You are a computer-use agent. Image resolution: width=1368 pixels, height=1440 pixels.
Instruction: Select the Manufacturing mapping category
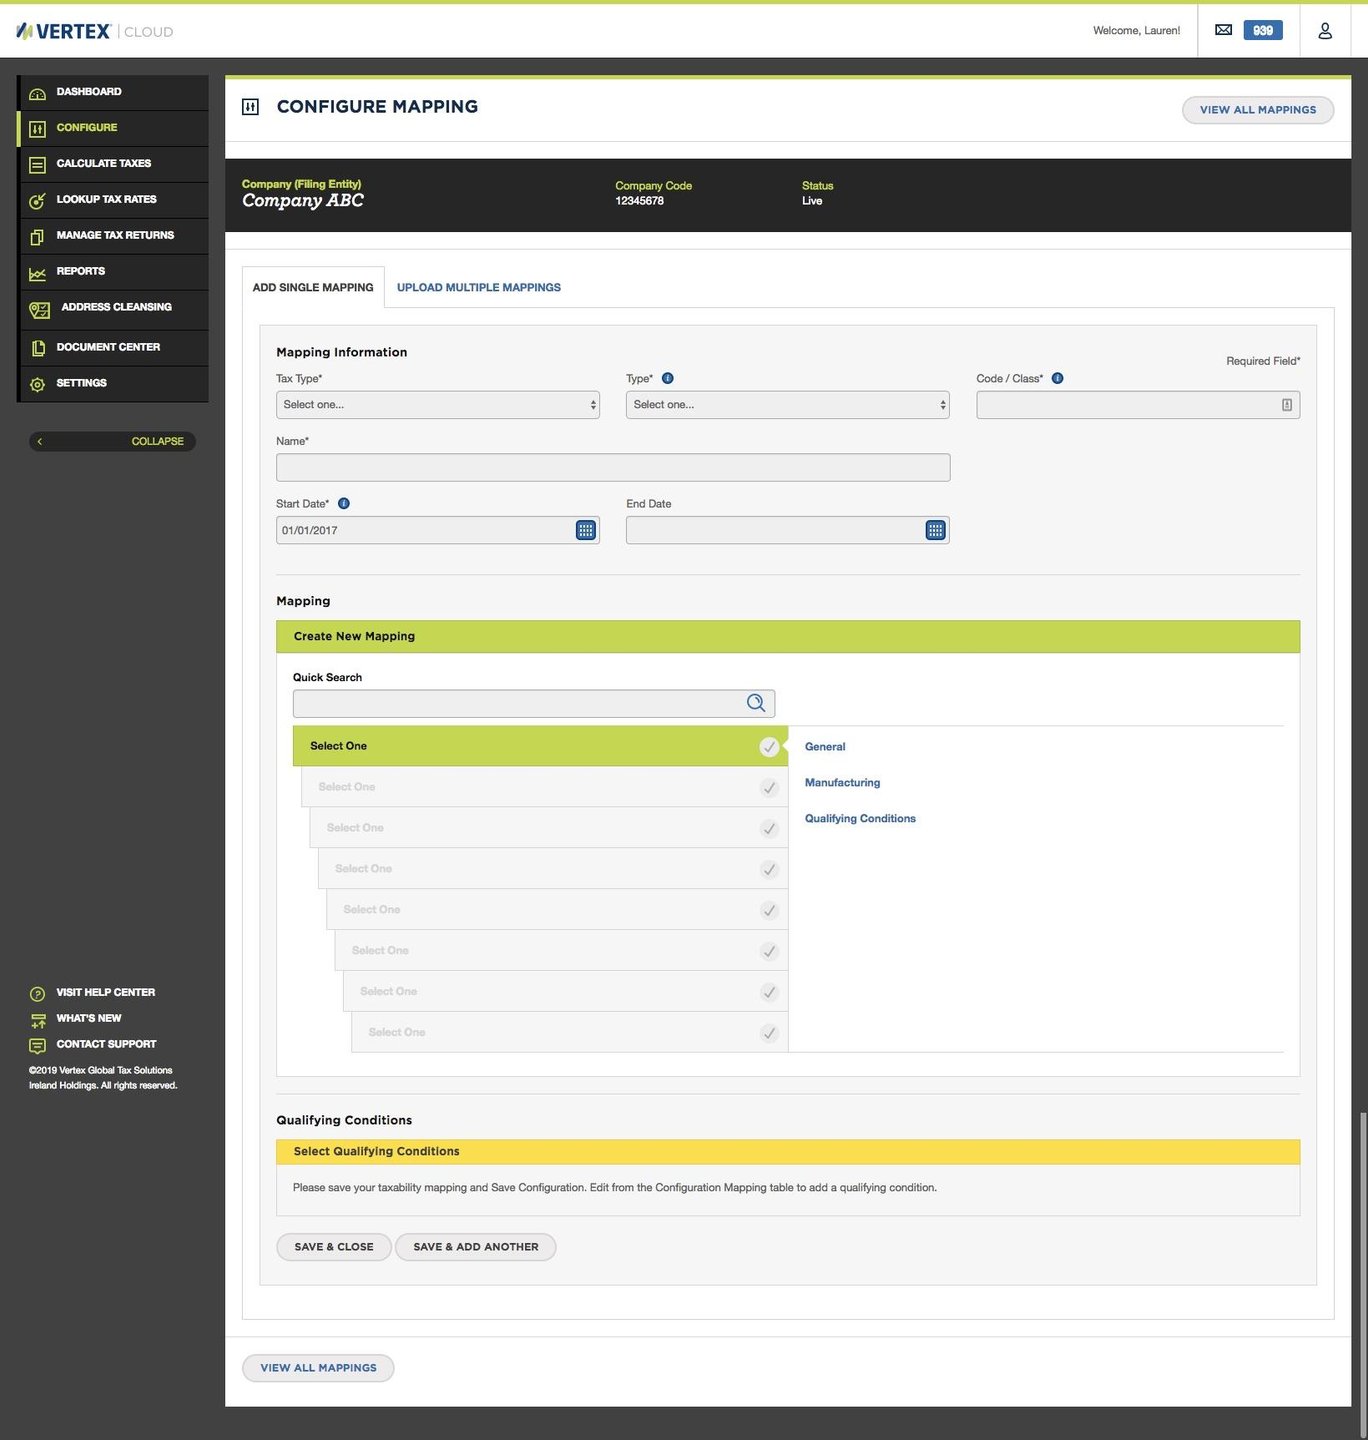pos(843,783)
